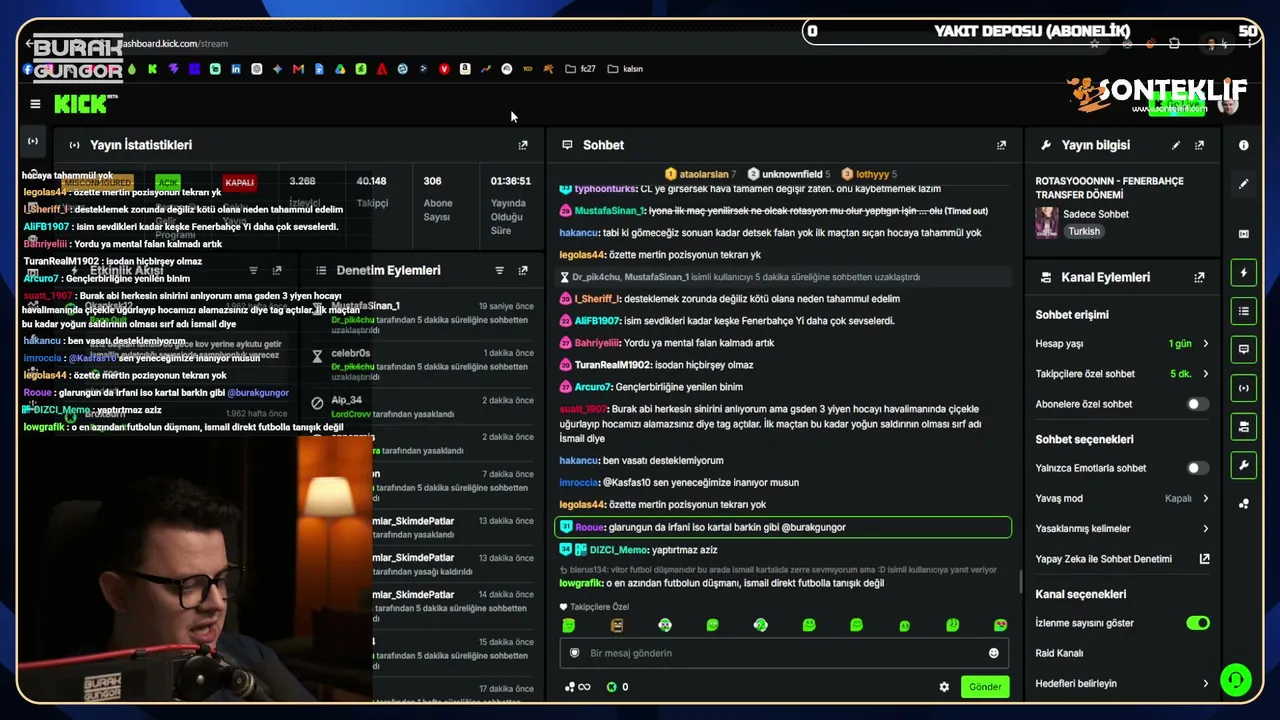
Task: Click unknownfield in chat leaderboard
Action: point(792,174)
